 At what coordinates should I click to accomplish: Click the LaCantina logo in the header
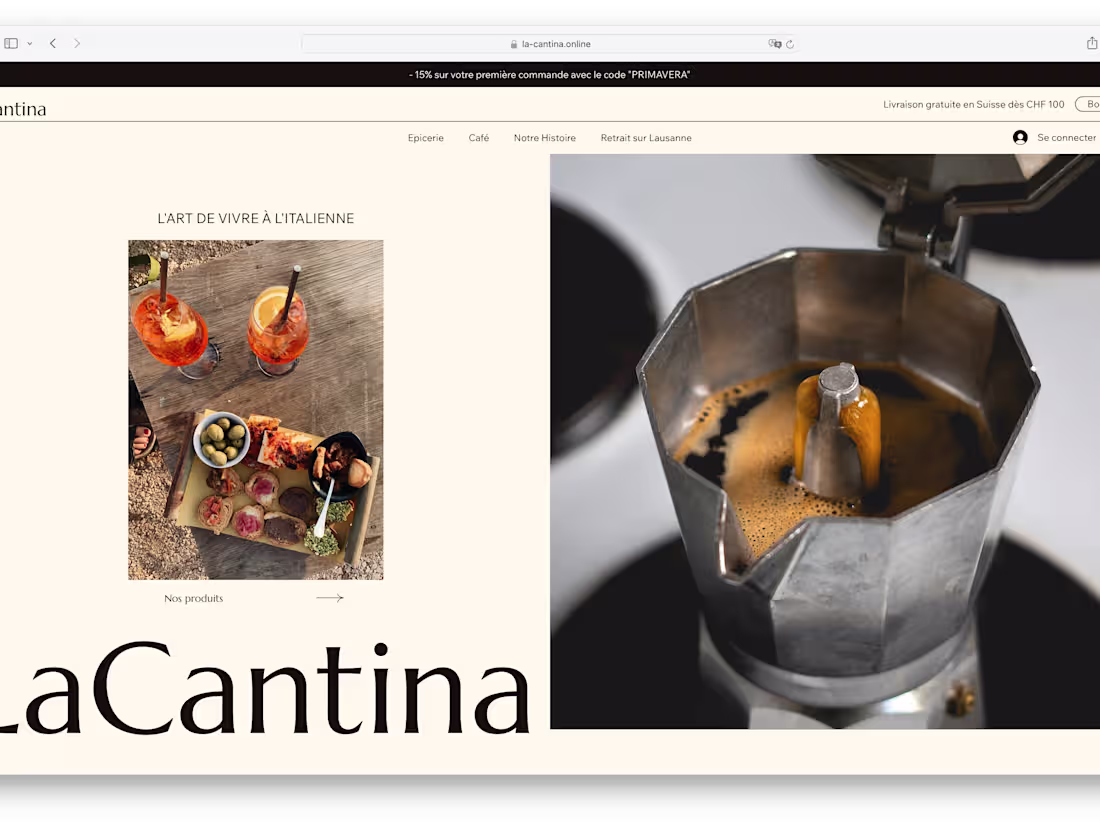point(20,109)
